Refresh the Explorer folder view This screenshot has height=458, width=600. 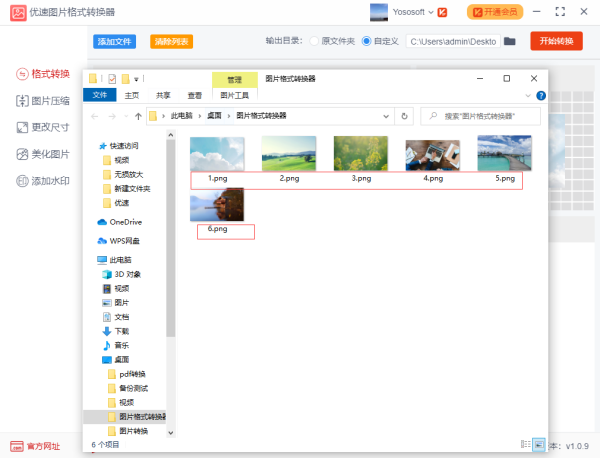[x=405, y=116]
